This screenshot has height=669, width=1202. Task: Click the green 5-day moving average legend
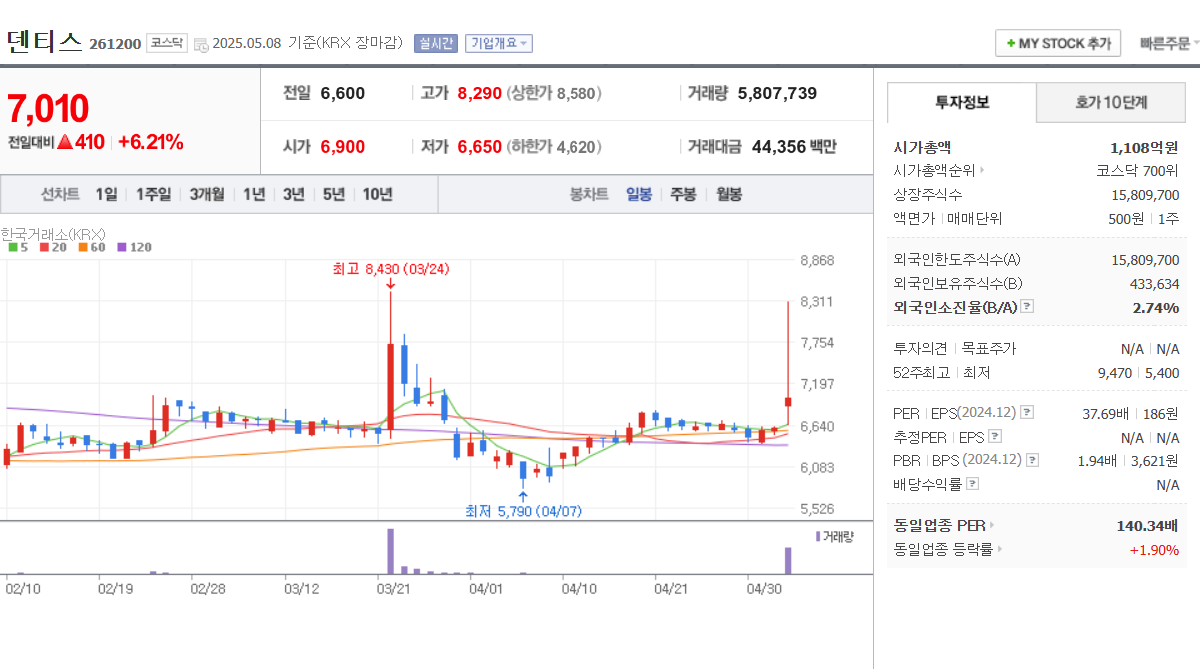(18, 247)
